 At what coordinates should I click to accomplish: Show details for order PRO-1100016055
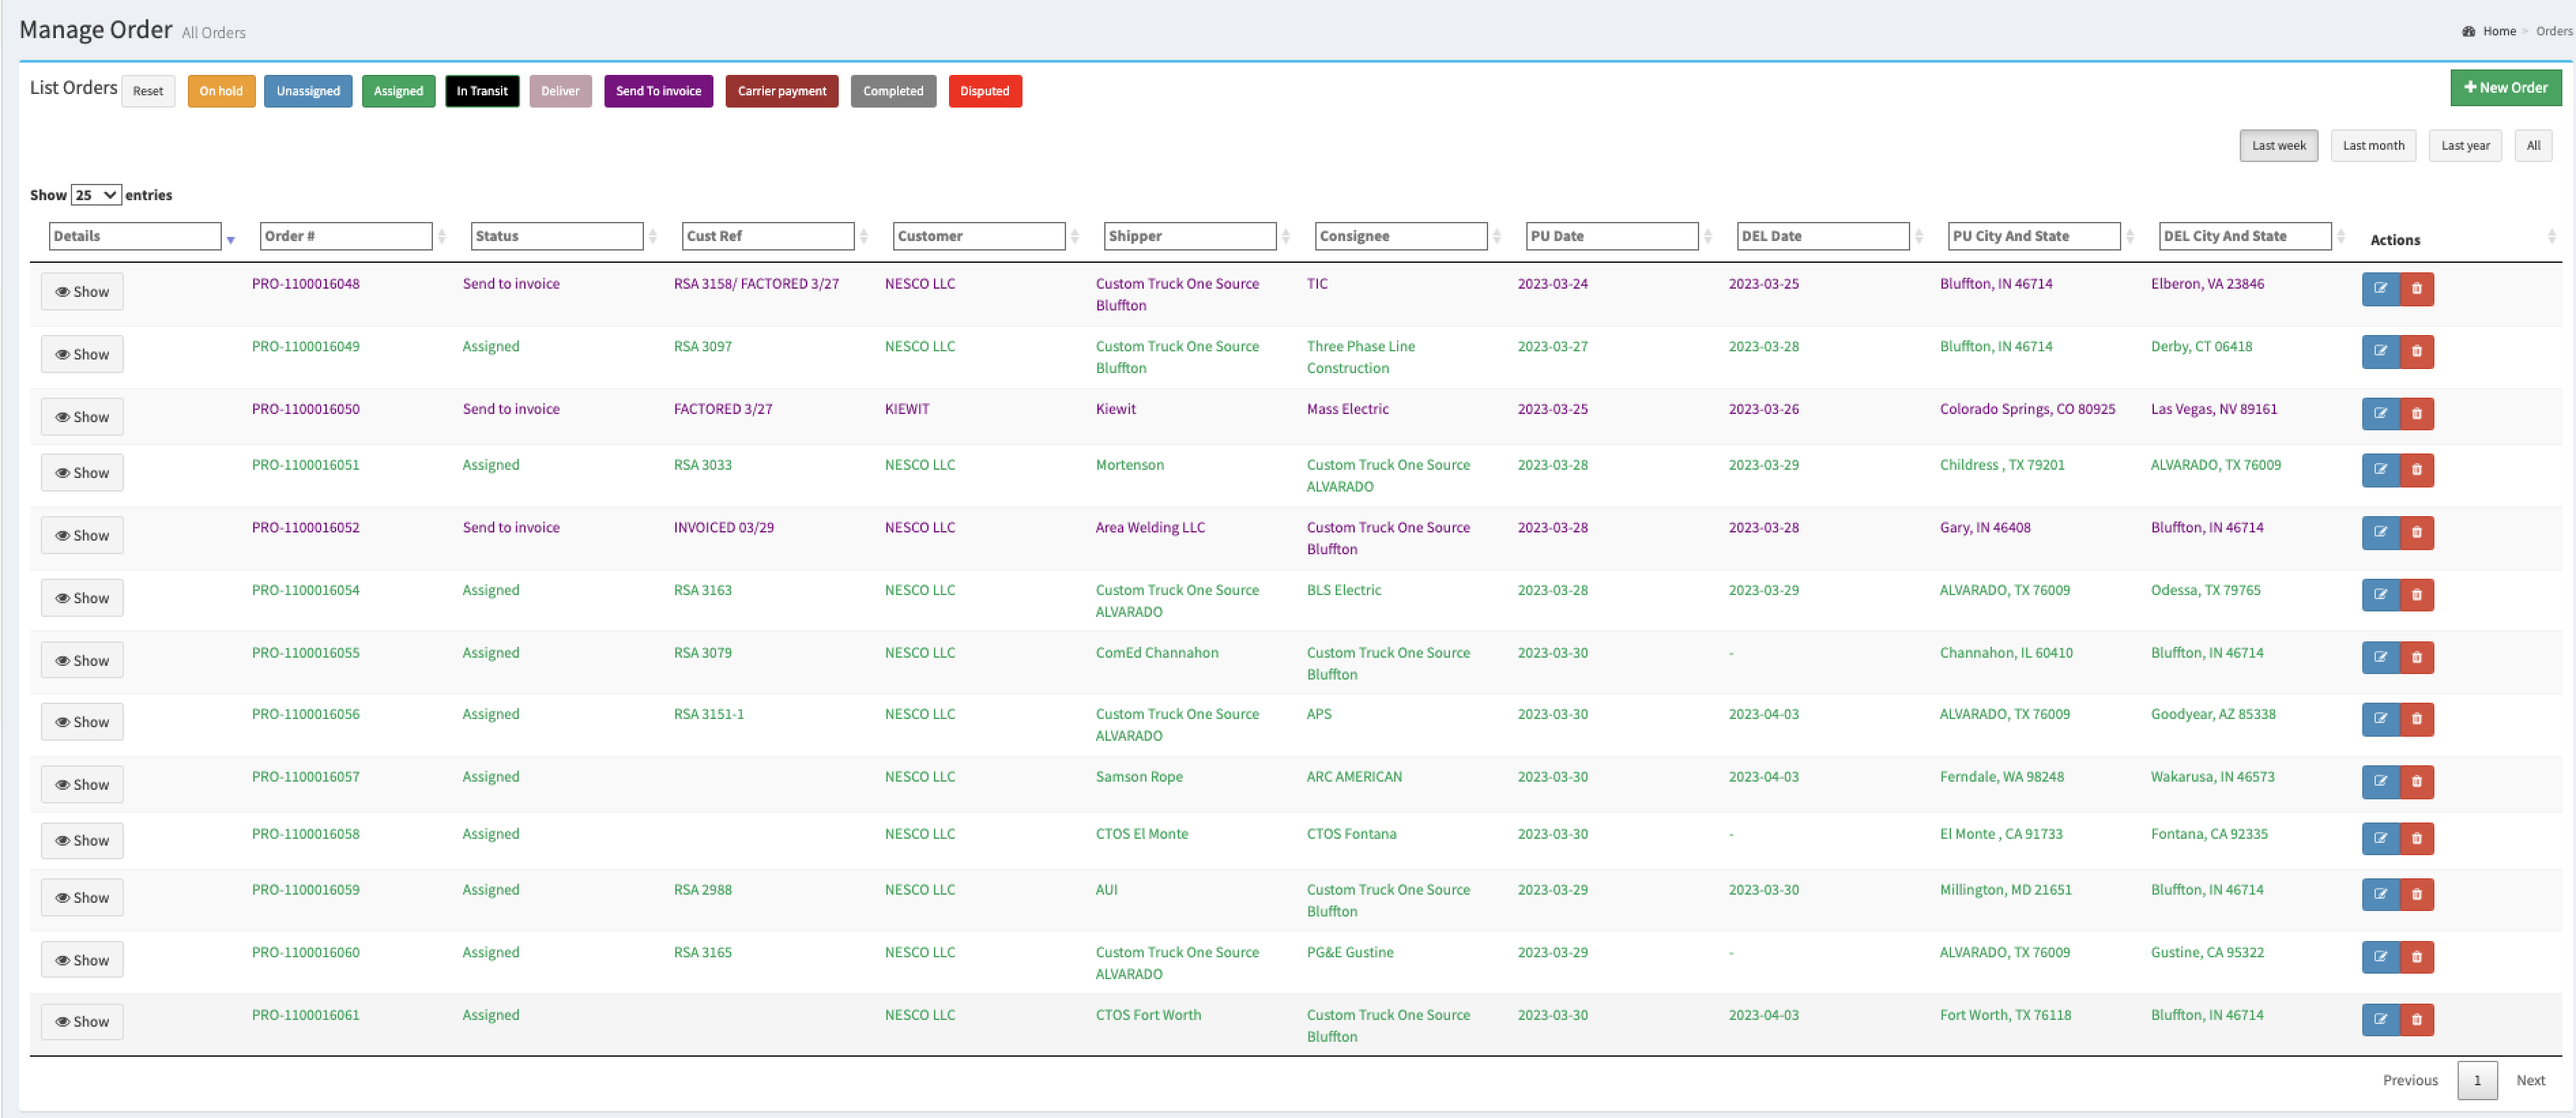coord(82,661)
